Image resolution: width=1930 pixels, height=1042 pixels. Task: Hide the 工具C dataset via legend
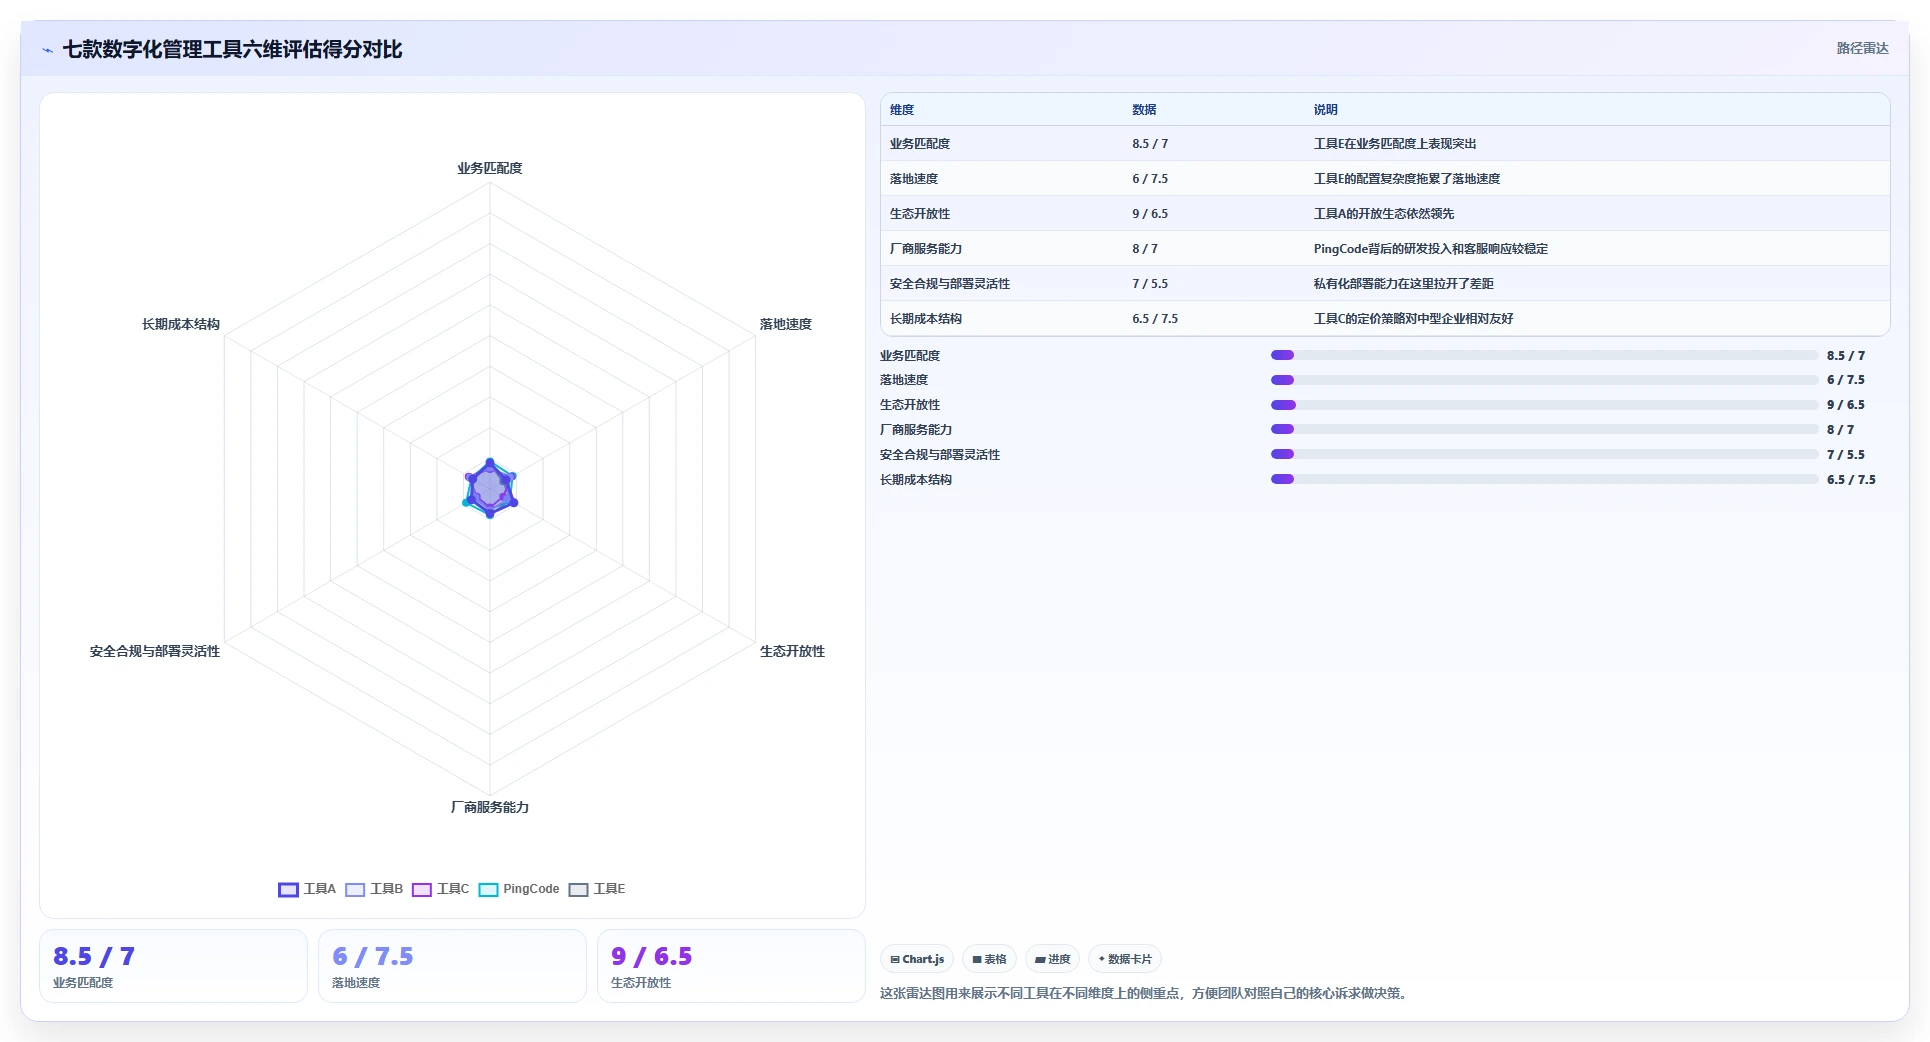440,889
